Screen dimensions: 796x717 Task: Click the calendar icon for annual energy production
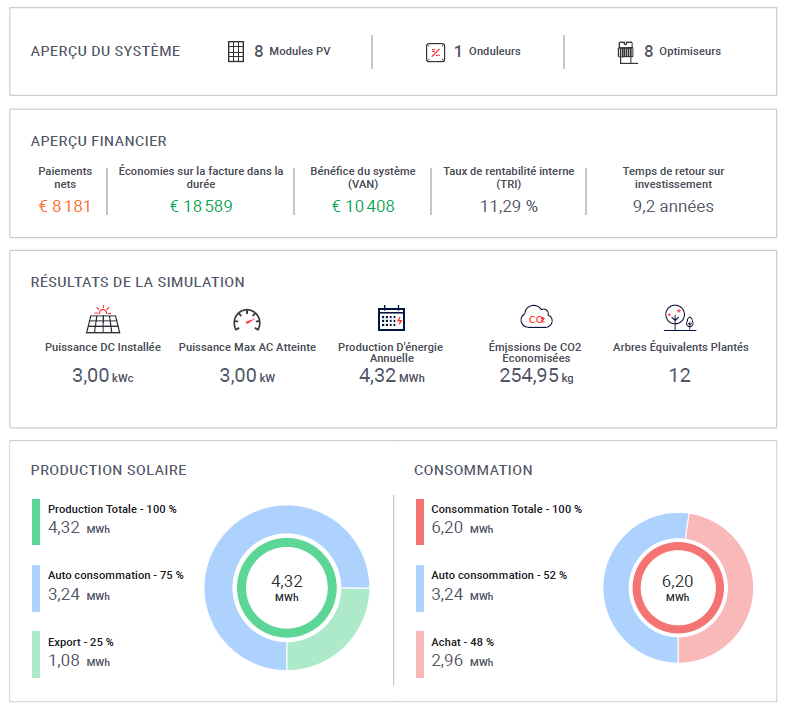[x=391, y=318]
